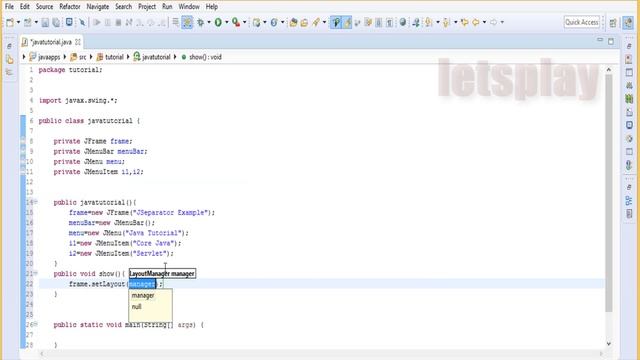Toggle Skip All Breakpoints icon
This screenshot has height=360, width=640.
[x=82, y=22]
